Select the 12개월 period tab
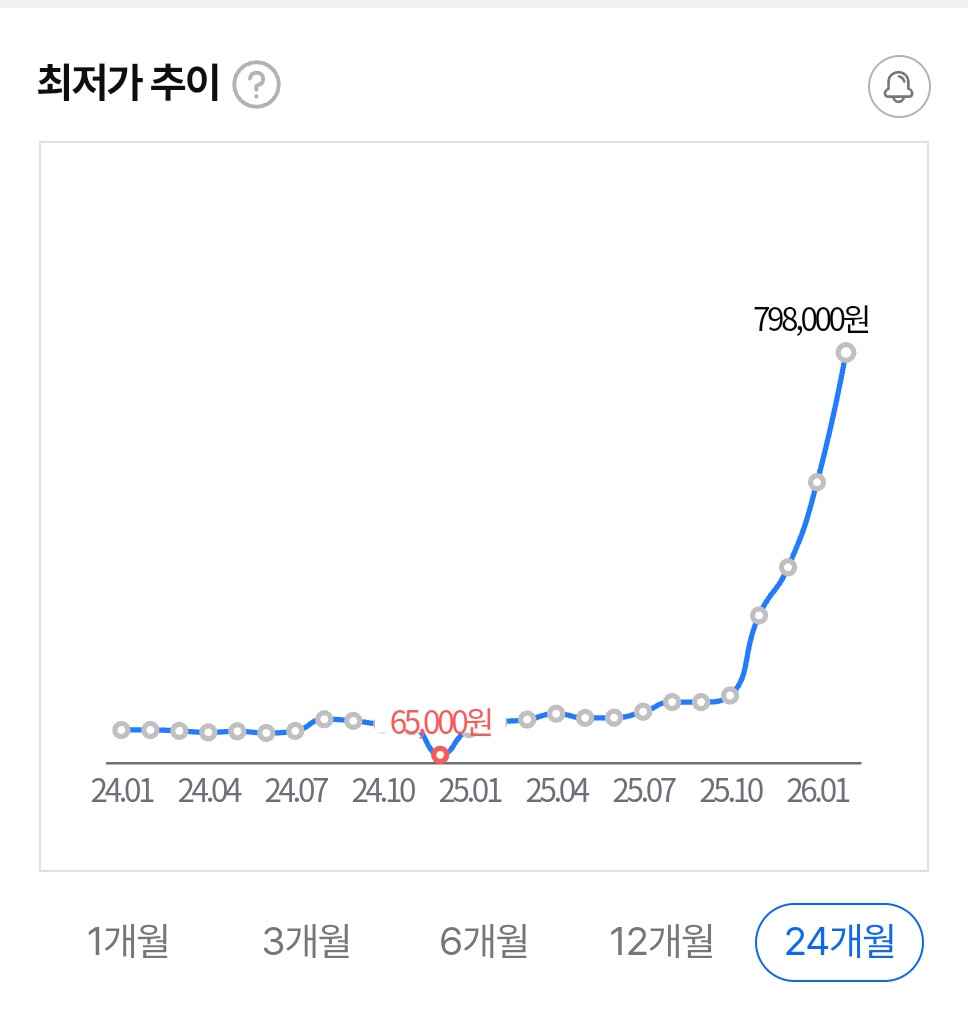The height and width of the screenshot is (1025, 968). 661,941
